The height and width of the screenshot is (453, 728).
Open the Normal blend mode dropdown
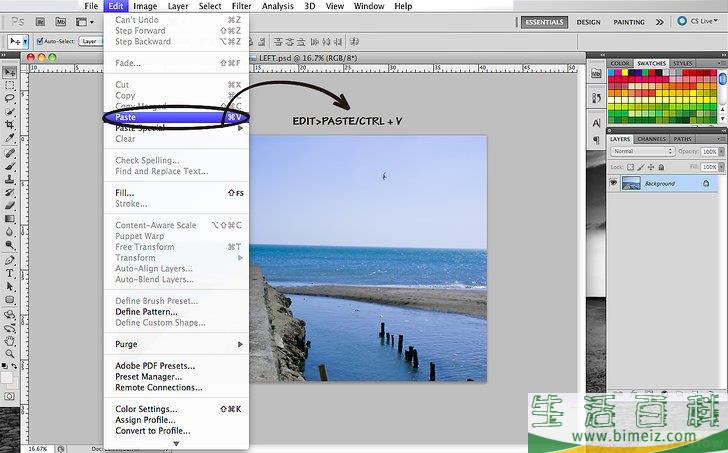[x=642, y=152]
